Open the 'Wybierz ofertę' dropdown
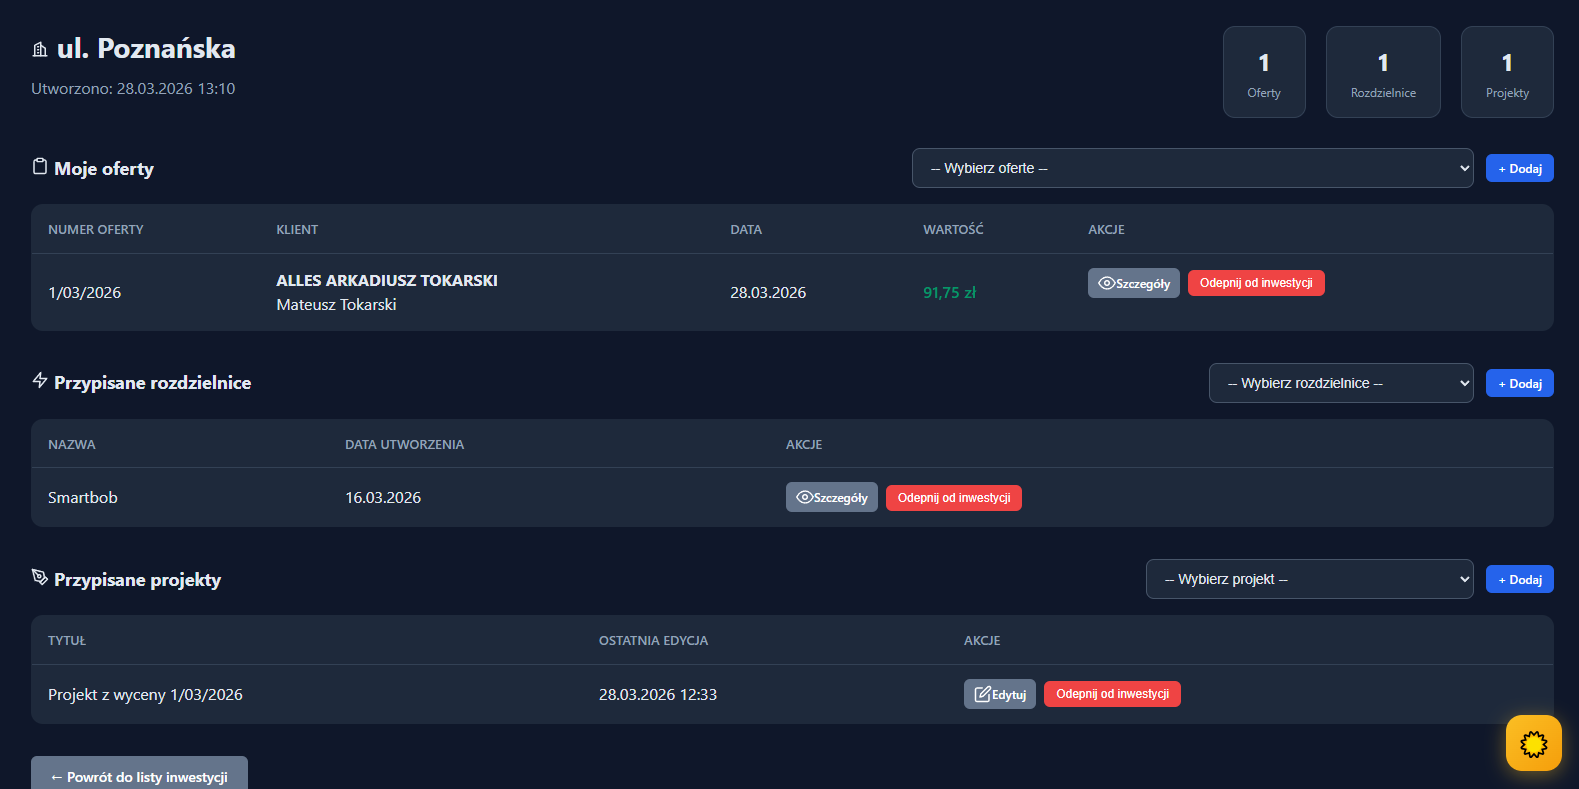This screenshot has width=1579, height=789. (x=1192, y=168)
